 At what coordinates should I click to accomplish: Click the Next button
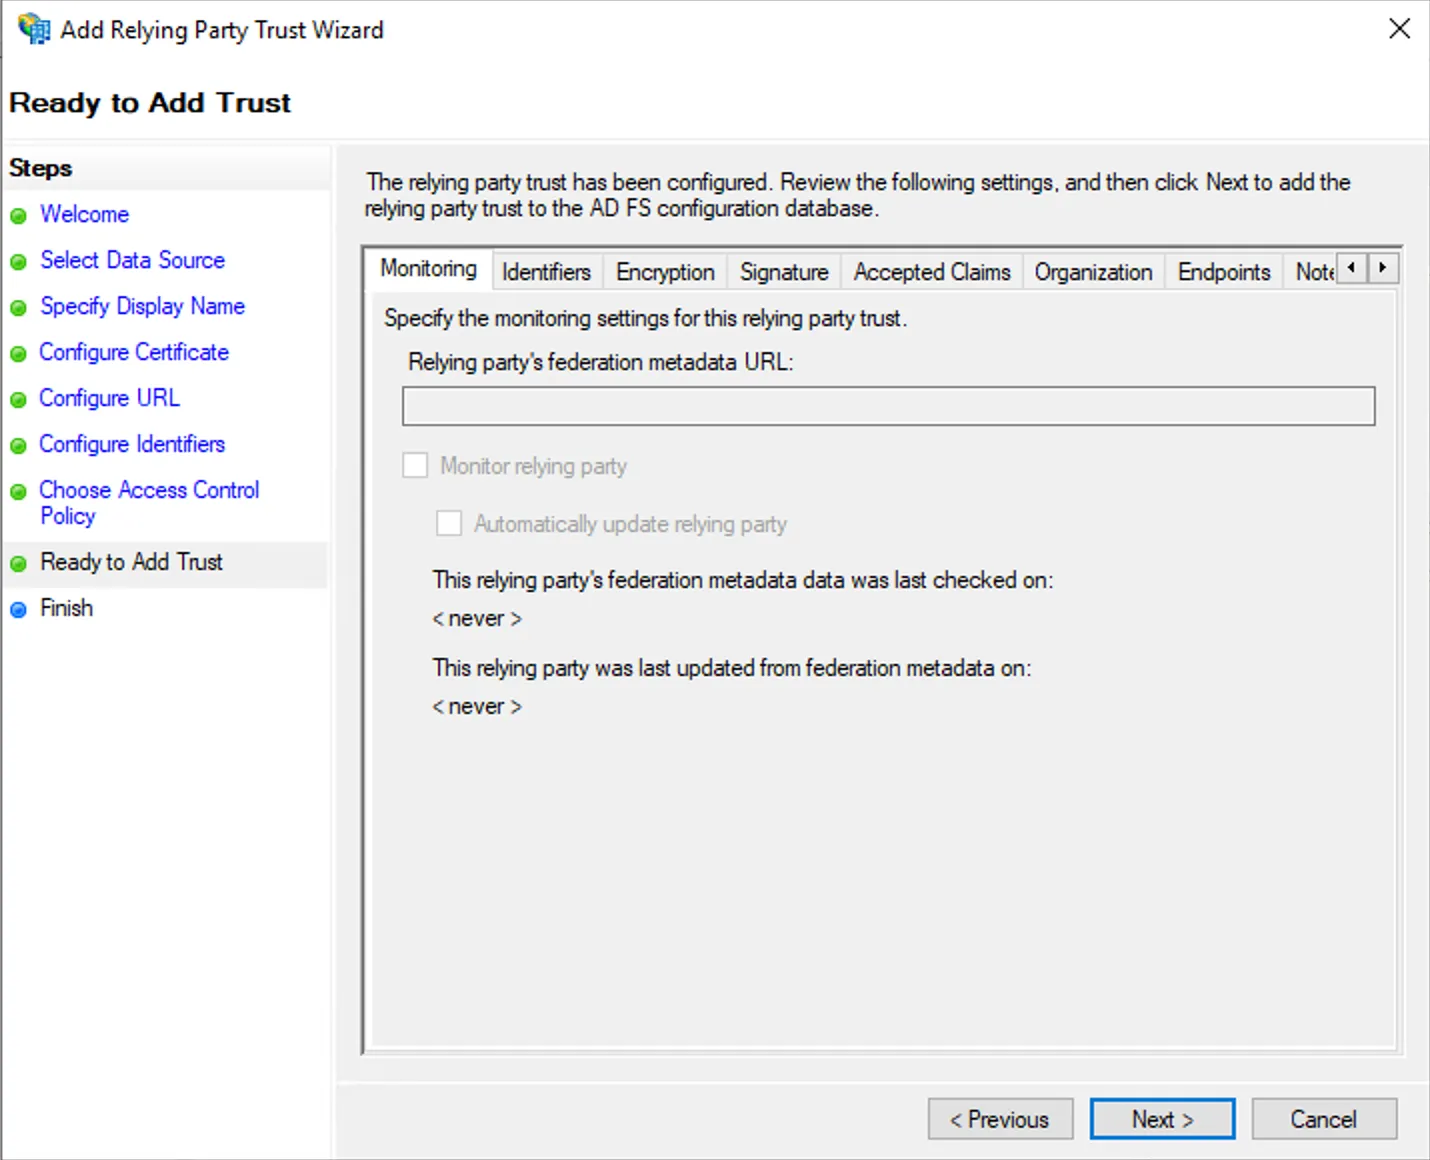coord(1161,1118)
